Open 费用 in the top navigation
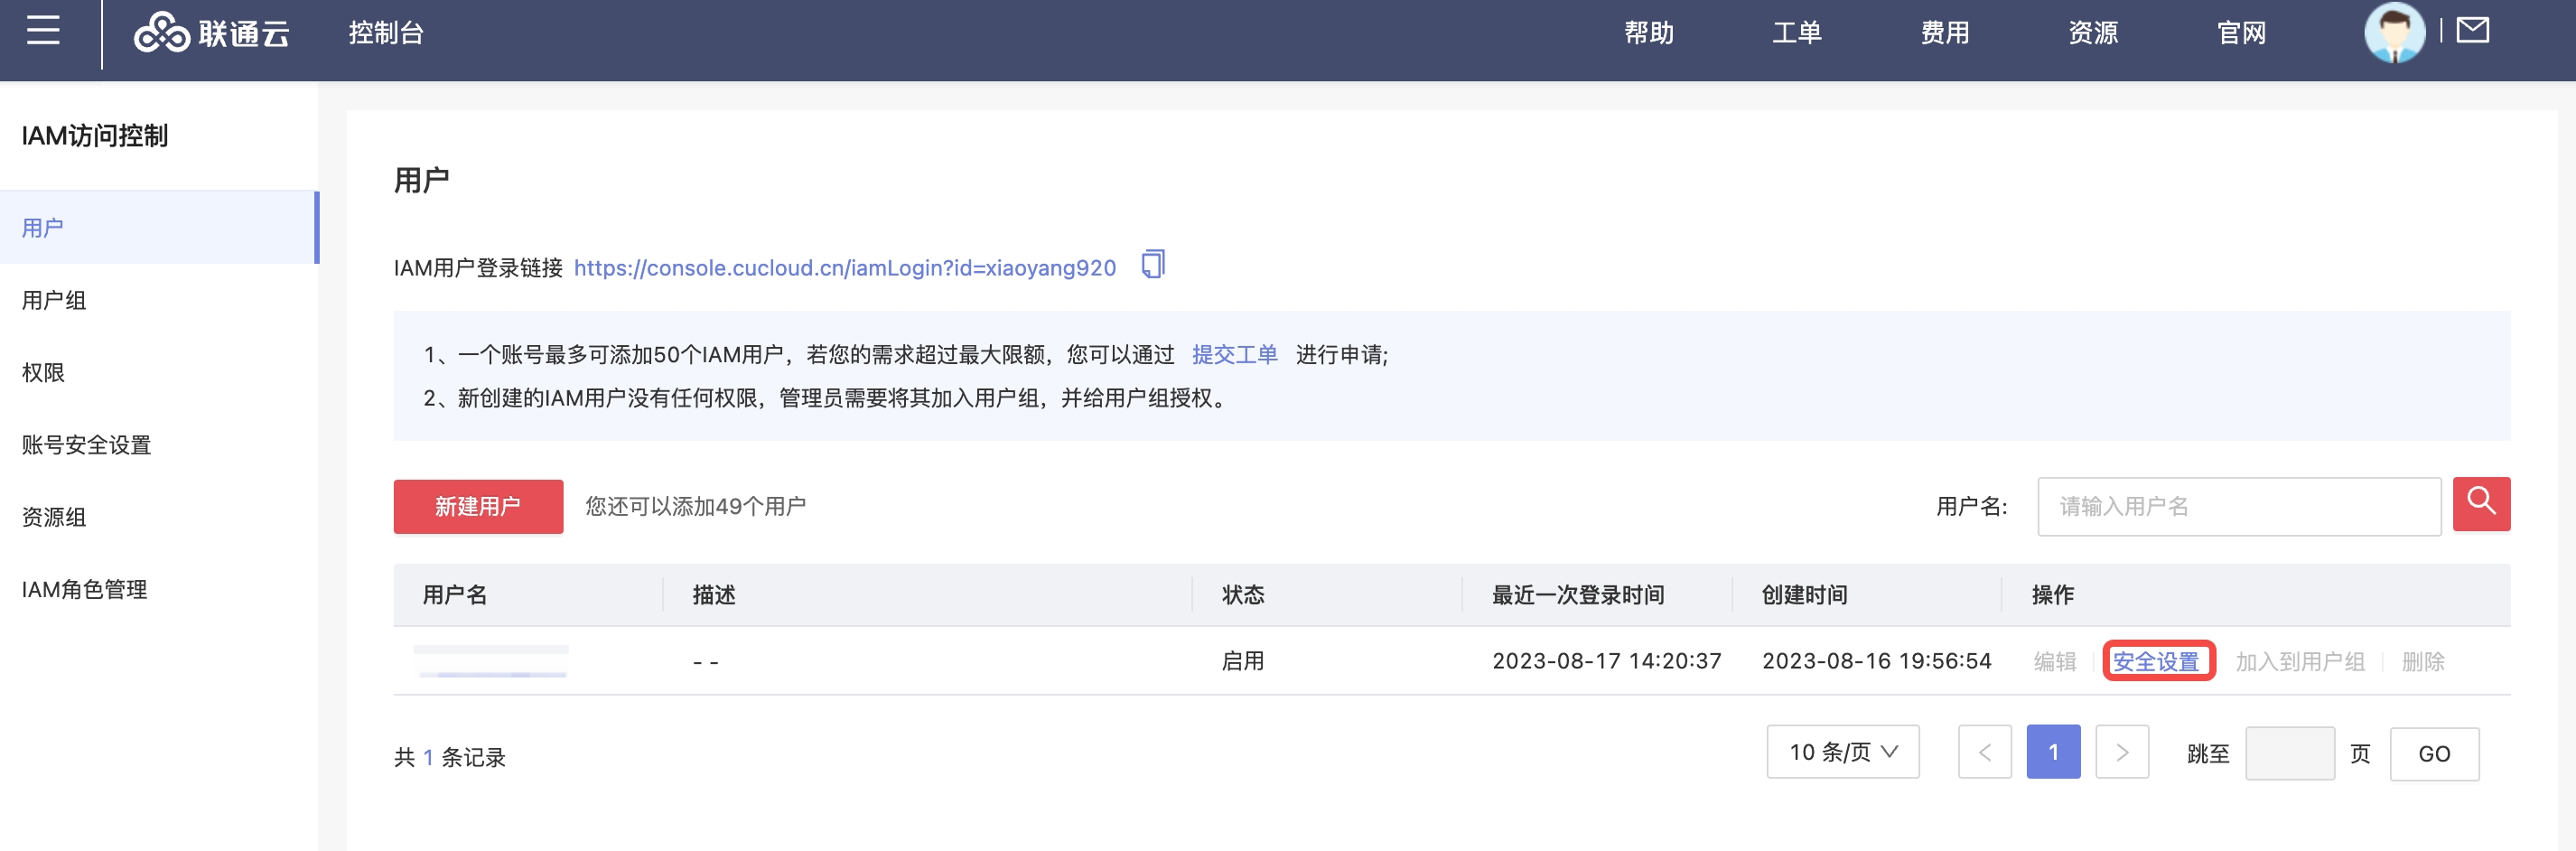The image size is (2576, 851). click(1944, 33)
